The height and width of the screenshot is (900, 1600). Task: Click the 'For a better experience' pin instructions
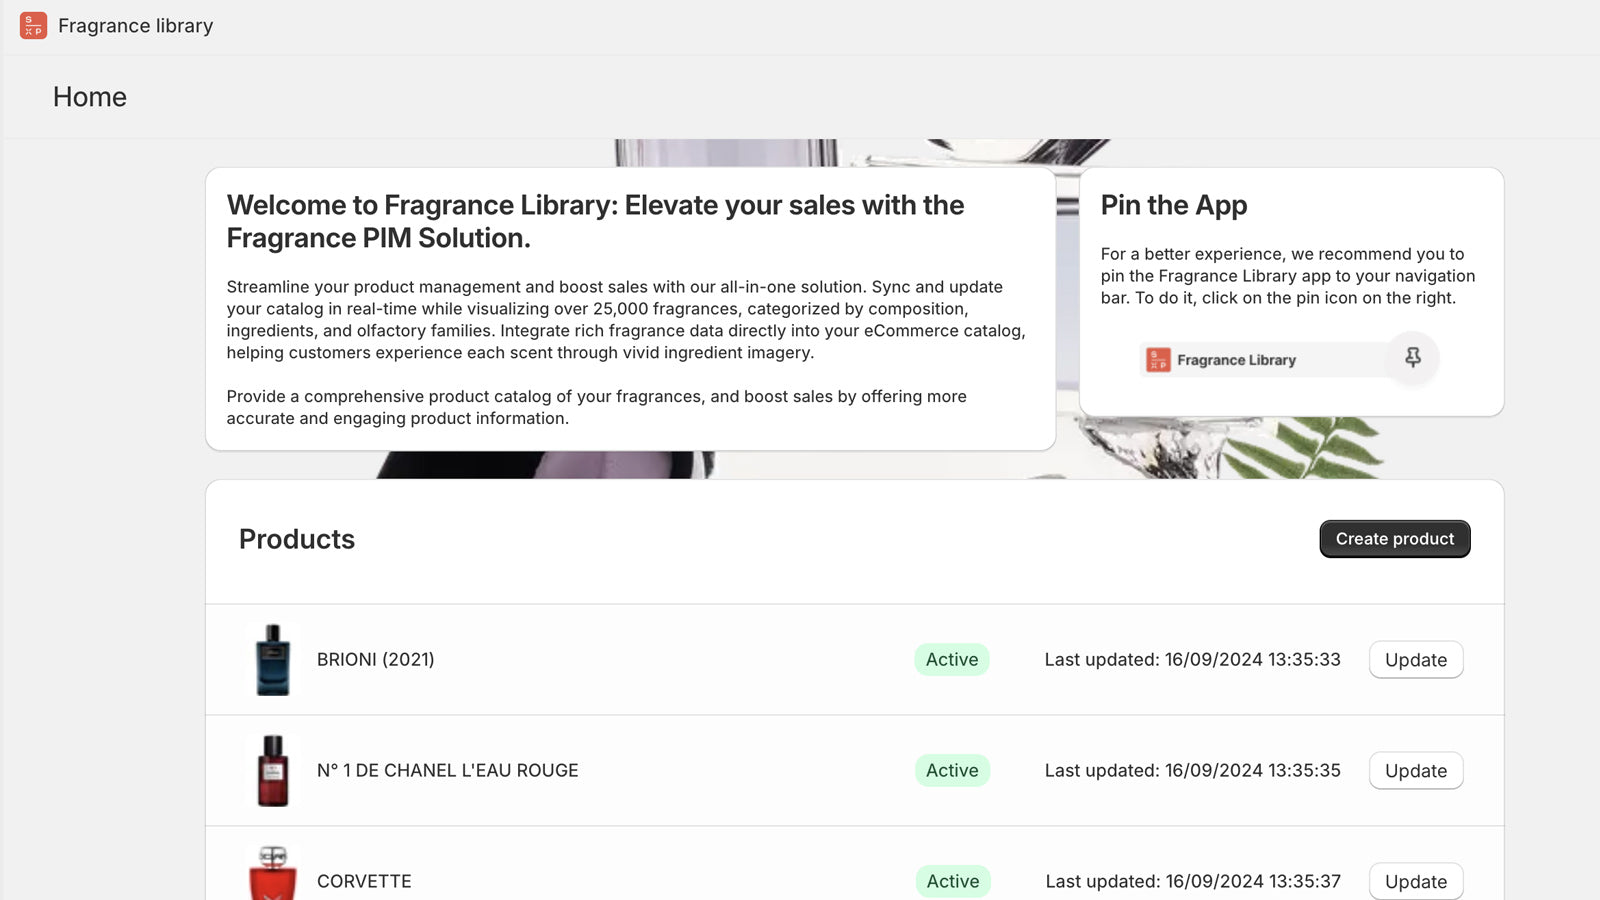point(1288,276)
